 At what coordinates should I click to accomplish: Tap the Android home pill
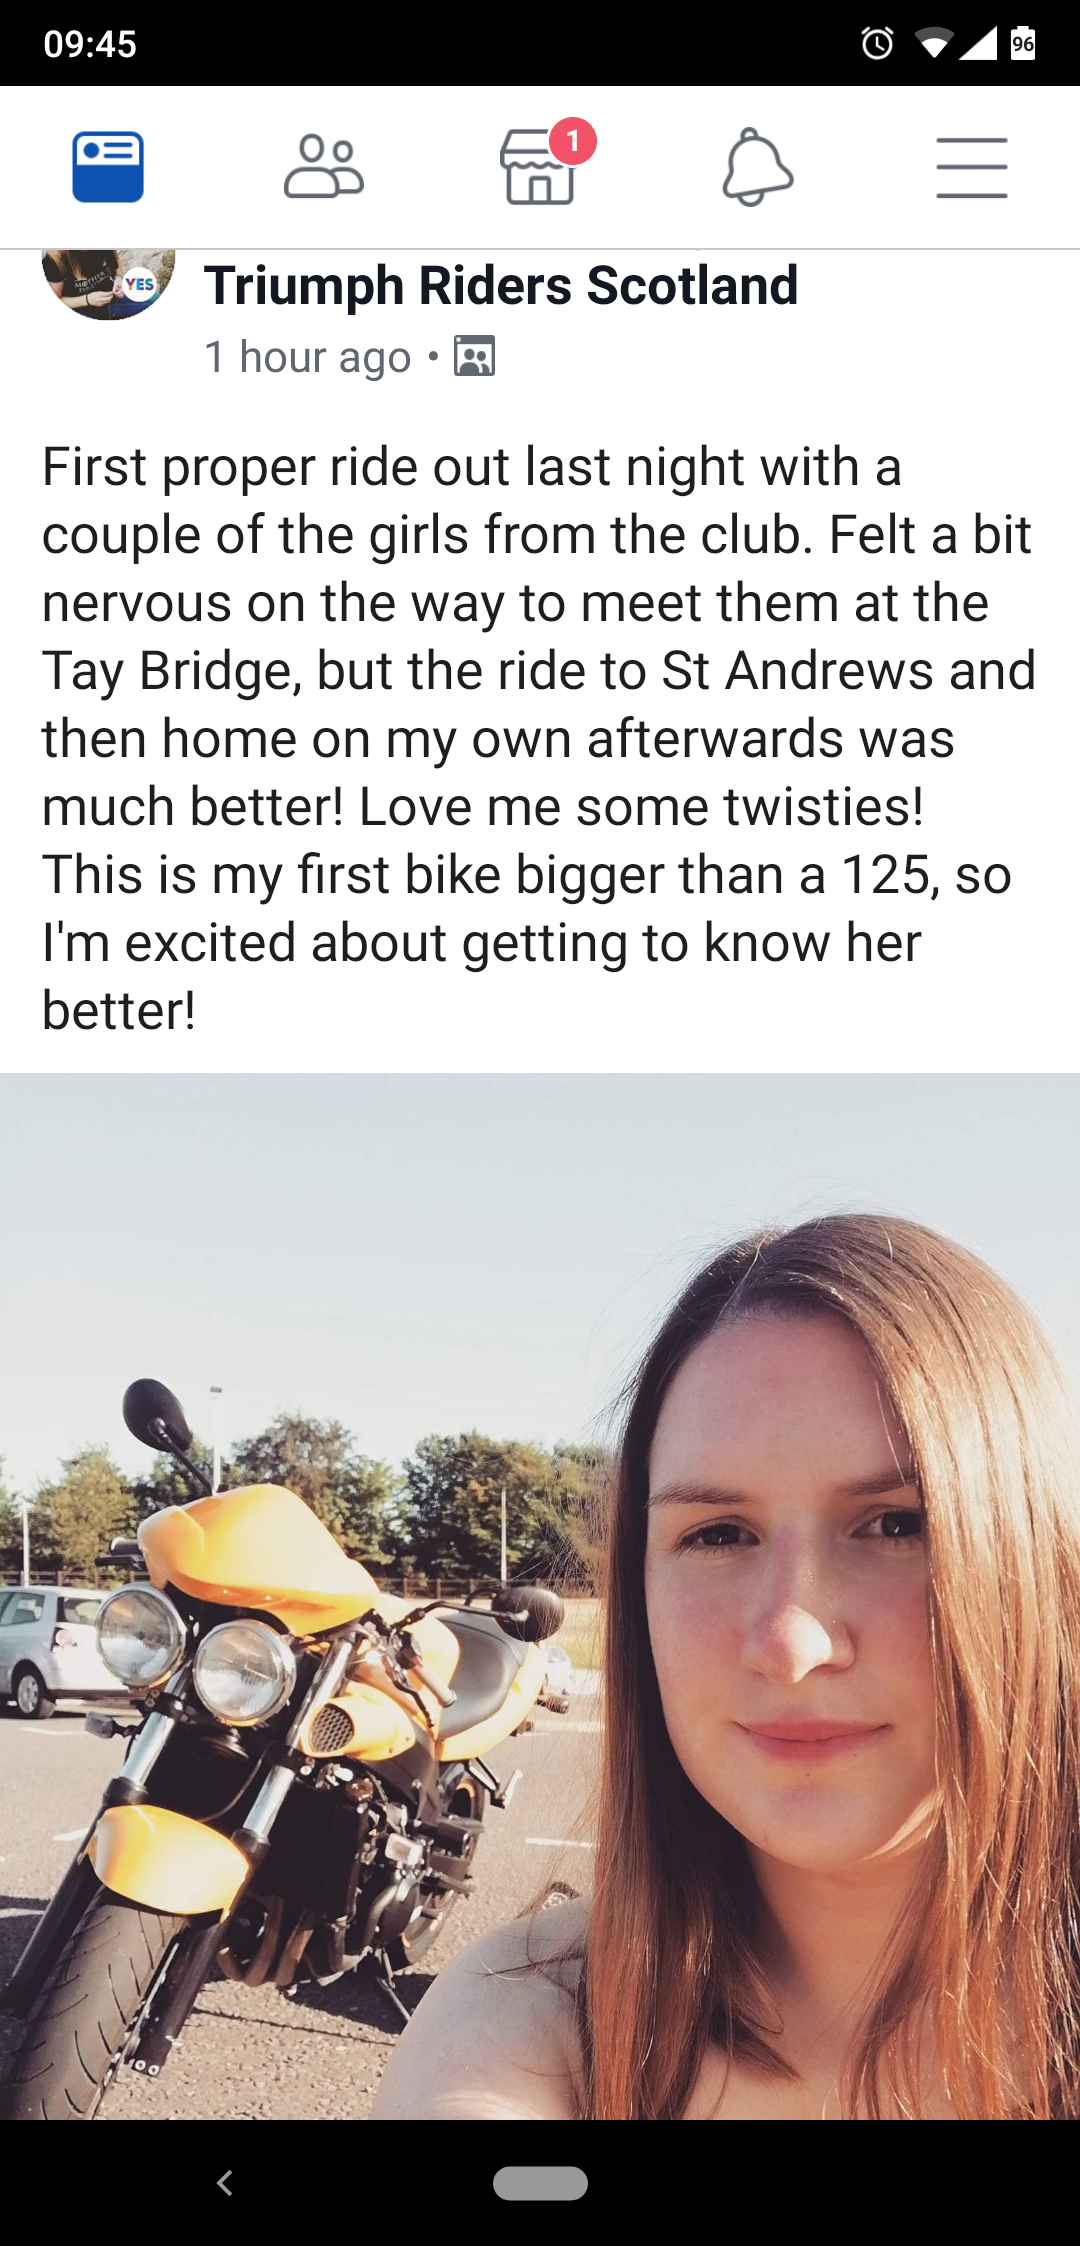click(x=540, y=2183)
